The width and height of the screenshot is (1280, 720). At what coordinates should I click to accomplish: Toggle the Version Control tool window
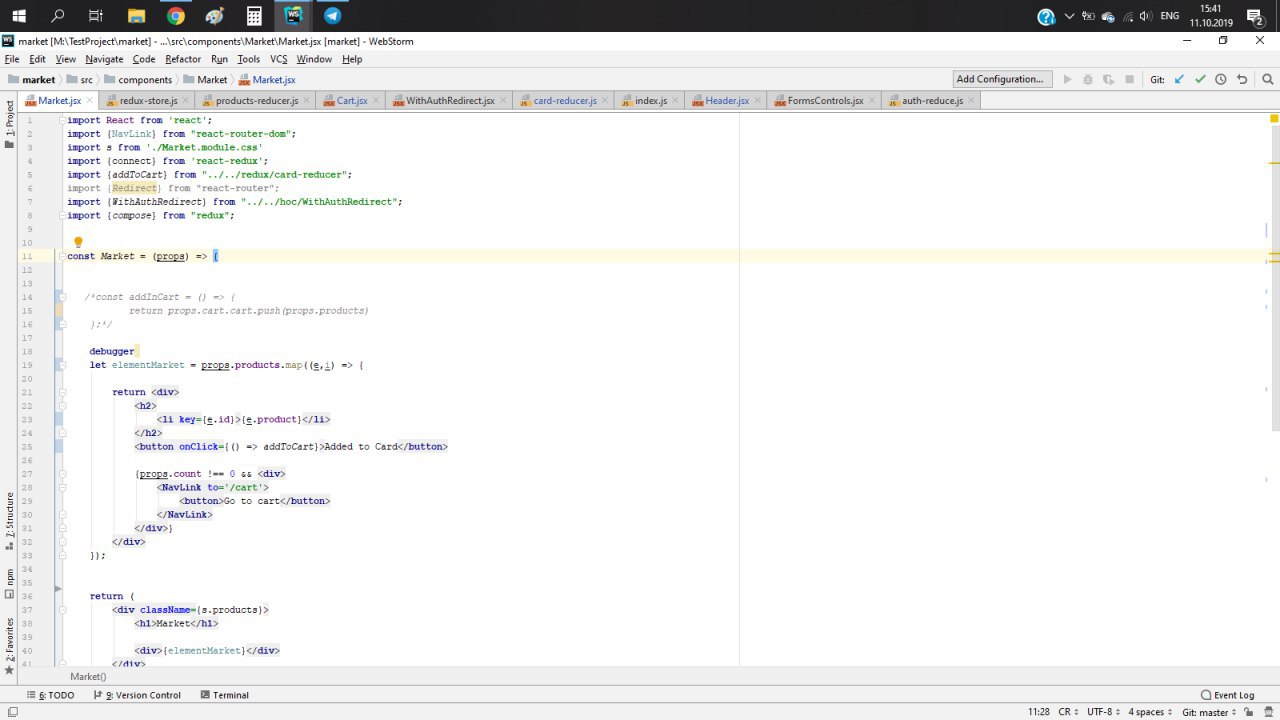[137, 695]
